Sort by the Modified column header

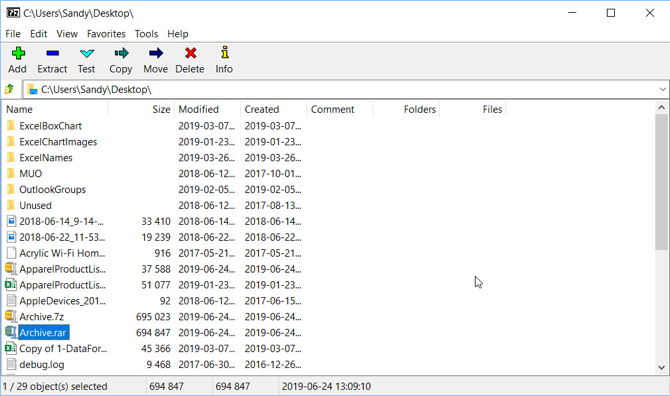(x=208, y=109)
